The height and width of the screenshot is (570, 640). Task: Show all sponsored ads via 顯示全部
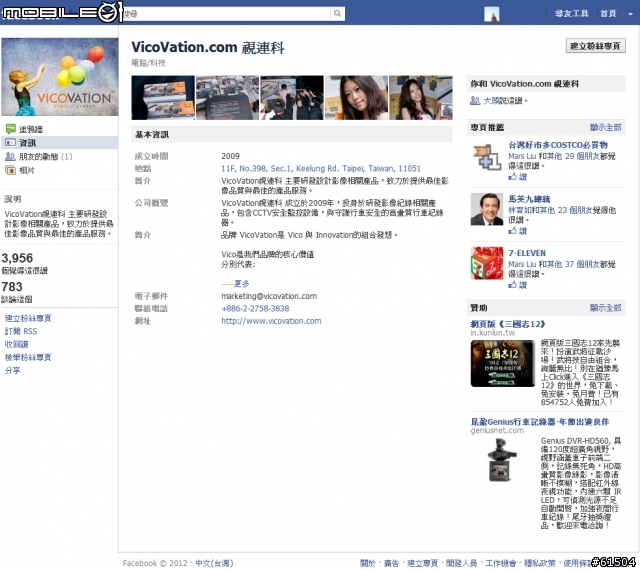click(x=605, y=308)
